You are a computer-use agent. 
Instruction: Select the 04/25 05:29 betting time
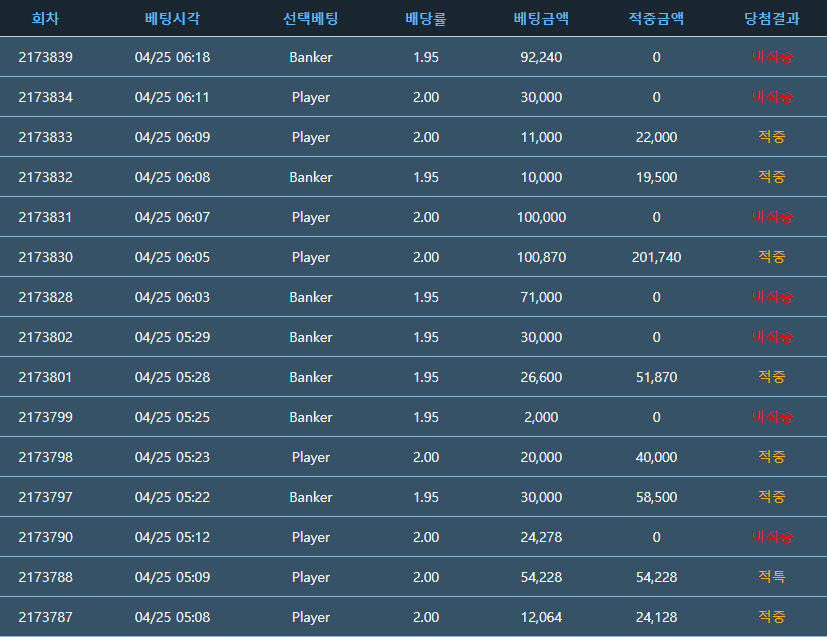172,337
